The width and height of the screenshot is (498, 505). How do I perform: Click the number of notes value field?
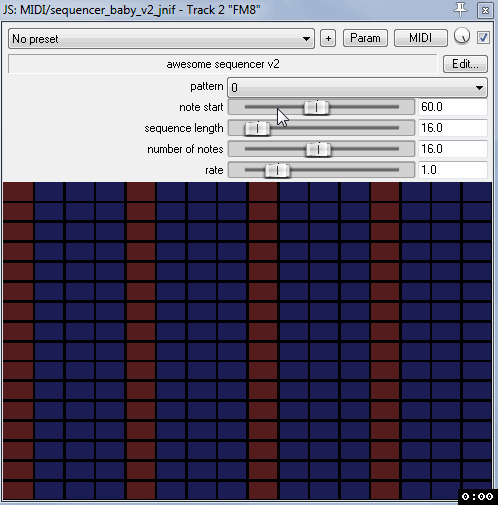point(453,149)
